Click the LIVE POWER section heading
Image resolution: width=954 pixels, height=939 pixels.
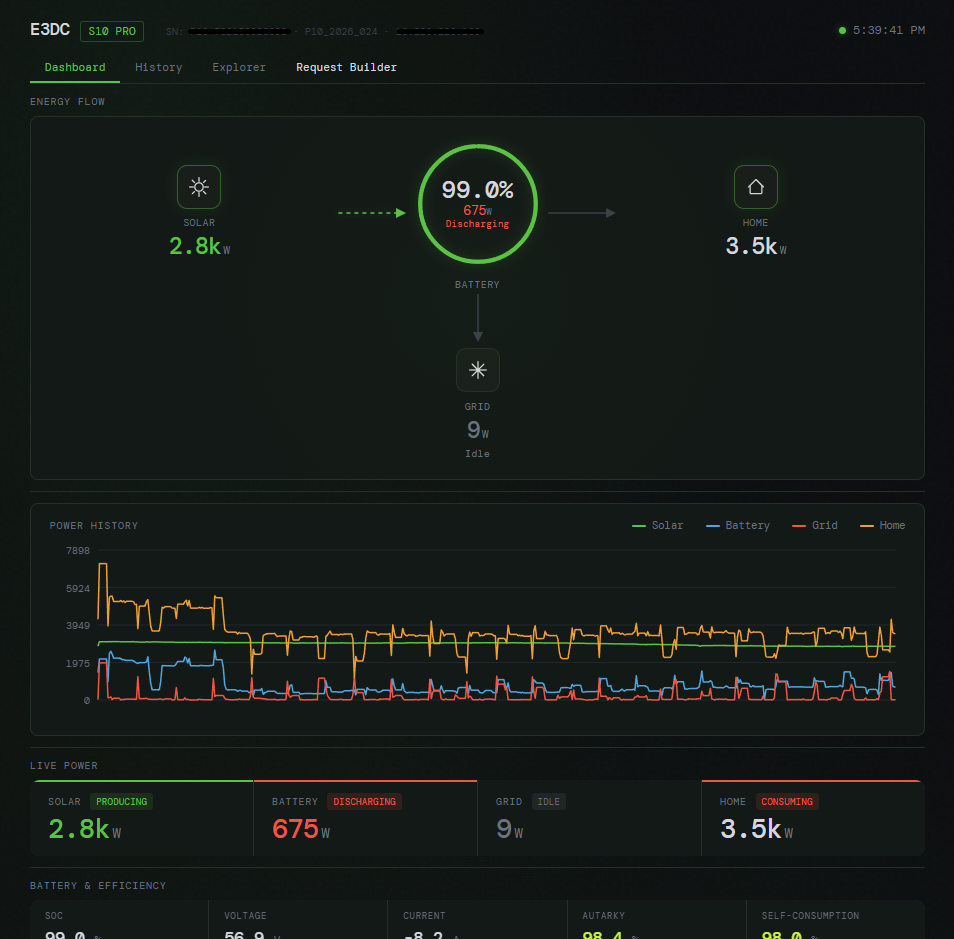[x=64, y=766]
